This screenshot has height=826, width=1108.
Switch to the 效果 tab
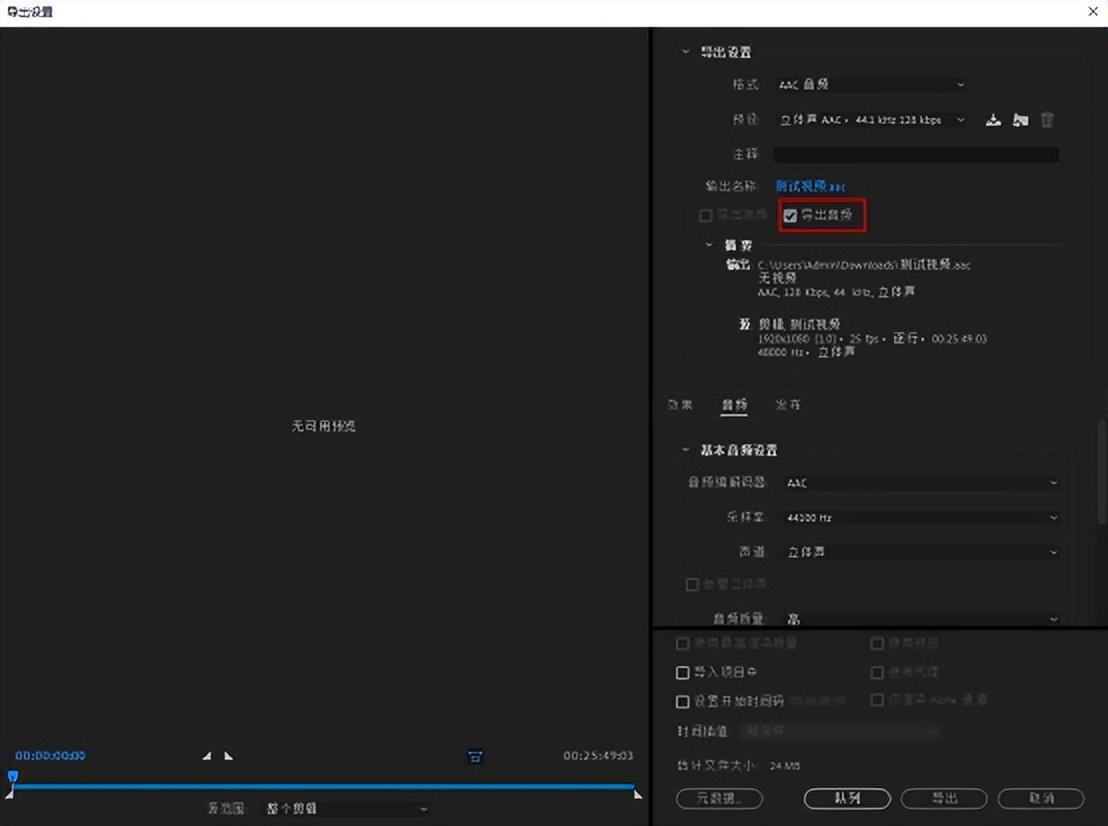coord(680,404)
